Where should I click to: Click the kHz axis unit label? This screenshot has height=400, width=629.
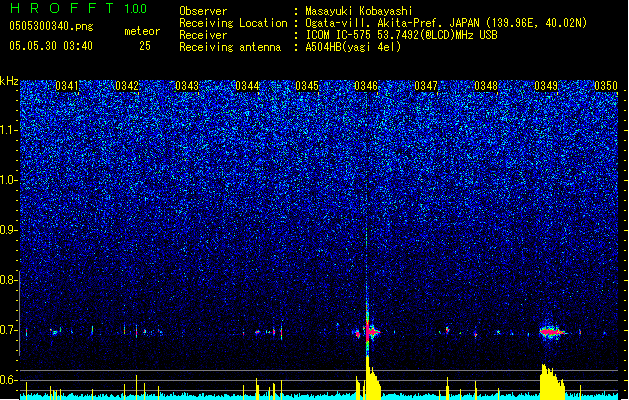point(9,81)
